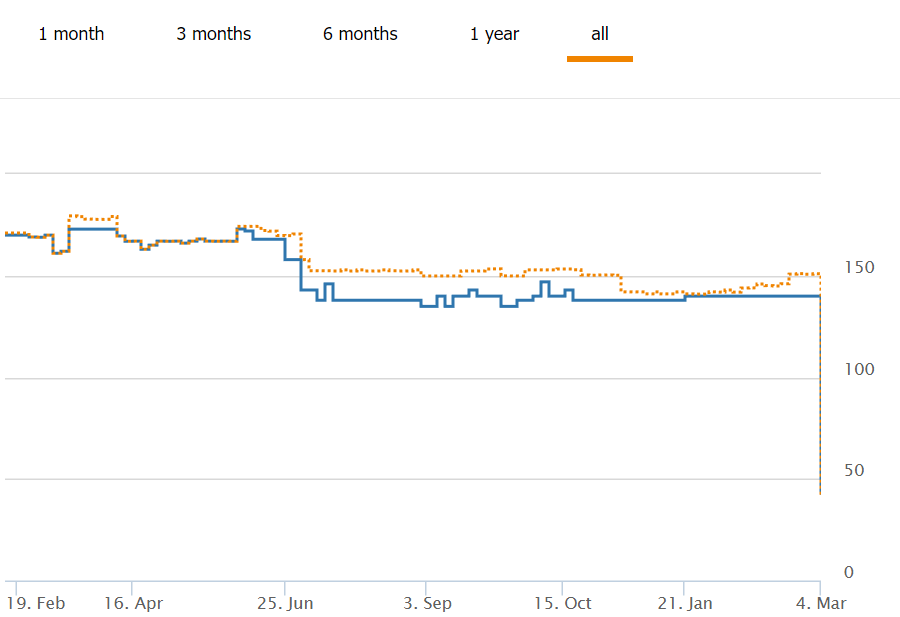Image resolution: width=900 pixels, height=617 pixels.
Task: Click the 21. Jan date label
Action: pos(685,603)
